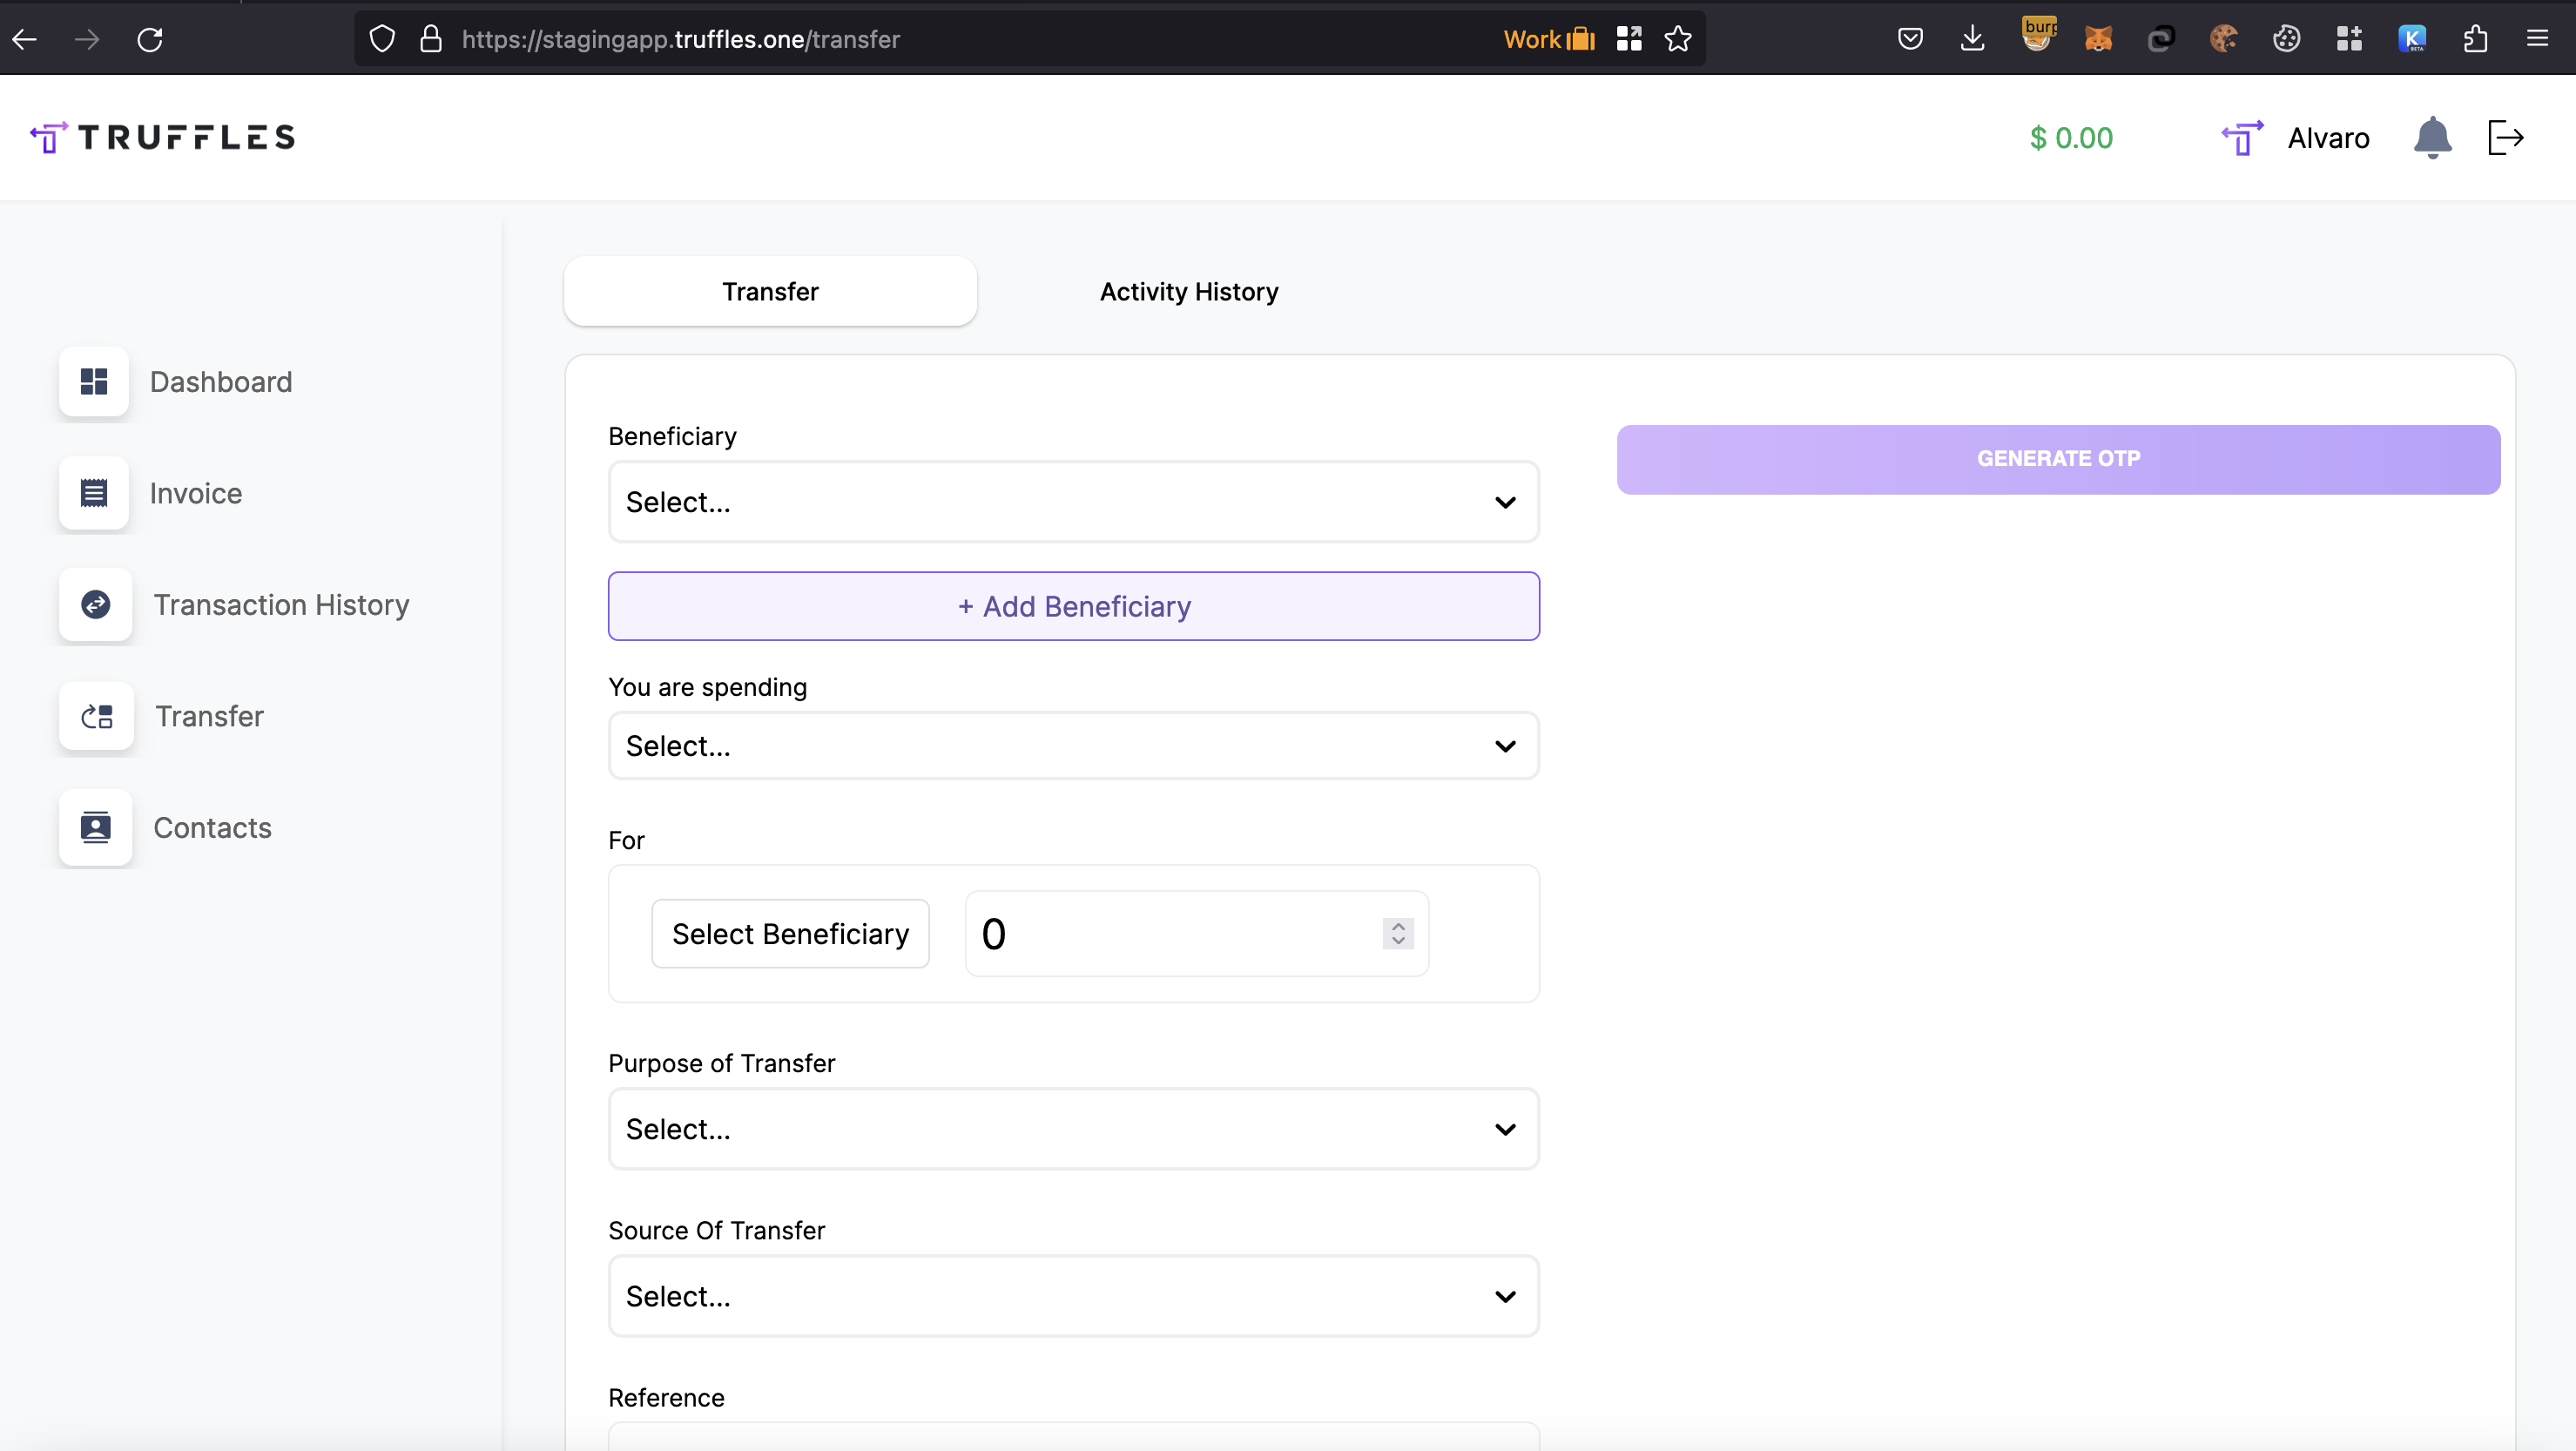Click the notification bell icon

[x=2432, y=138]
